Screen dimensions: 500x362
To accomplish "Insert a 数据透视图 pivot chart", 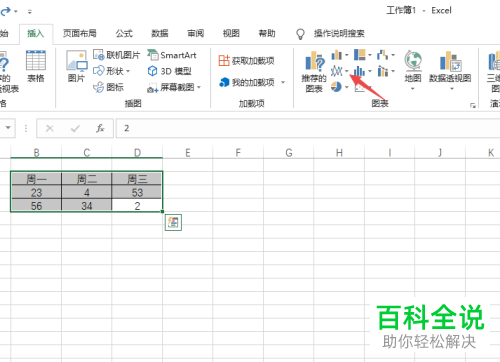I will [450, 70].
